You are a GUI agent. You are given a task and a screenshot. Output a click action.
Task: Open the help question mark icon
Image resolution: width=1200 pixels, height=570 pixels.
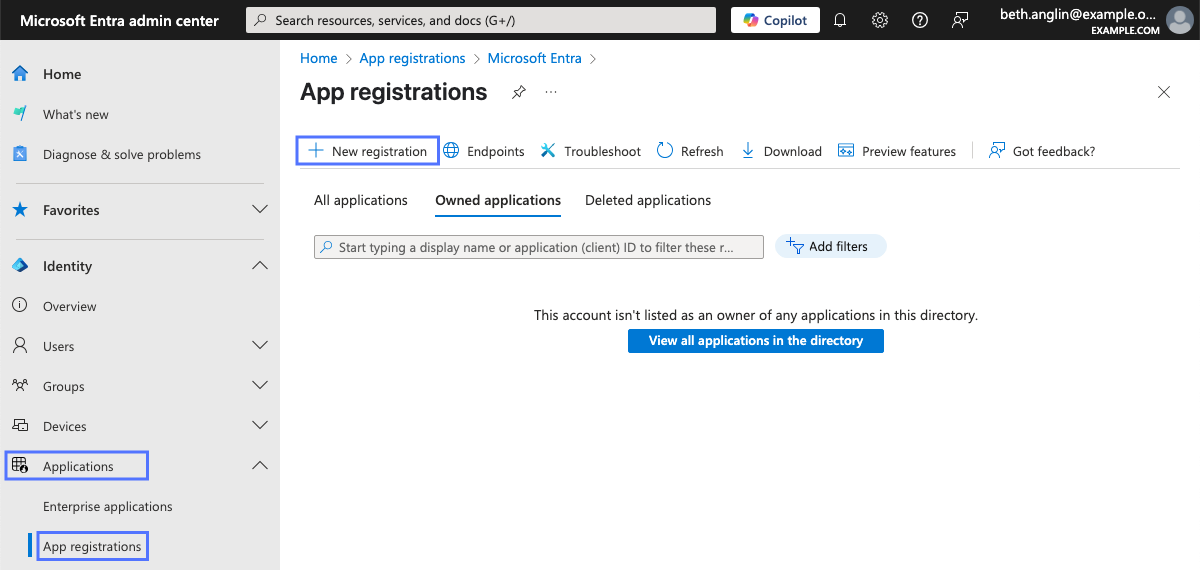coord(920,20)
